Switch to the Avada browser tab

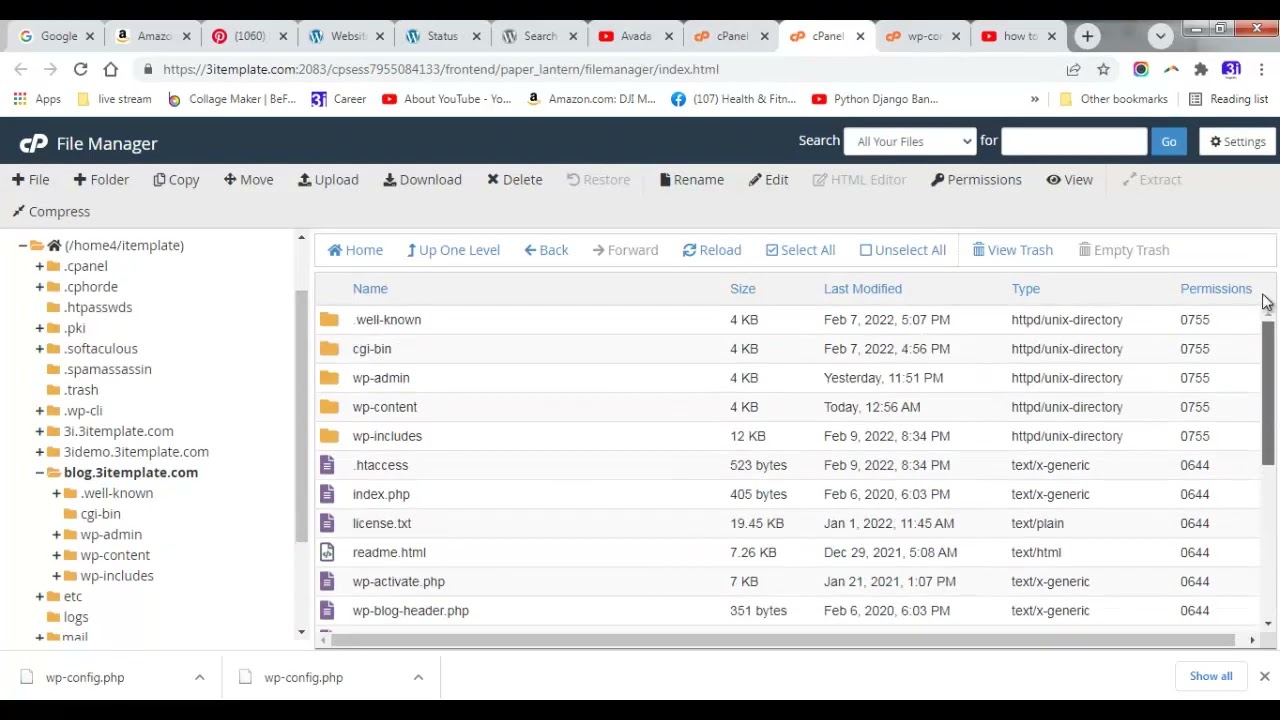tap(635, 36)
